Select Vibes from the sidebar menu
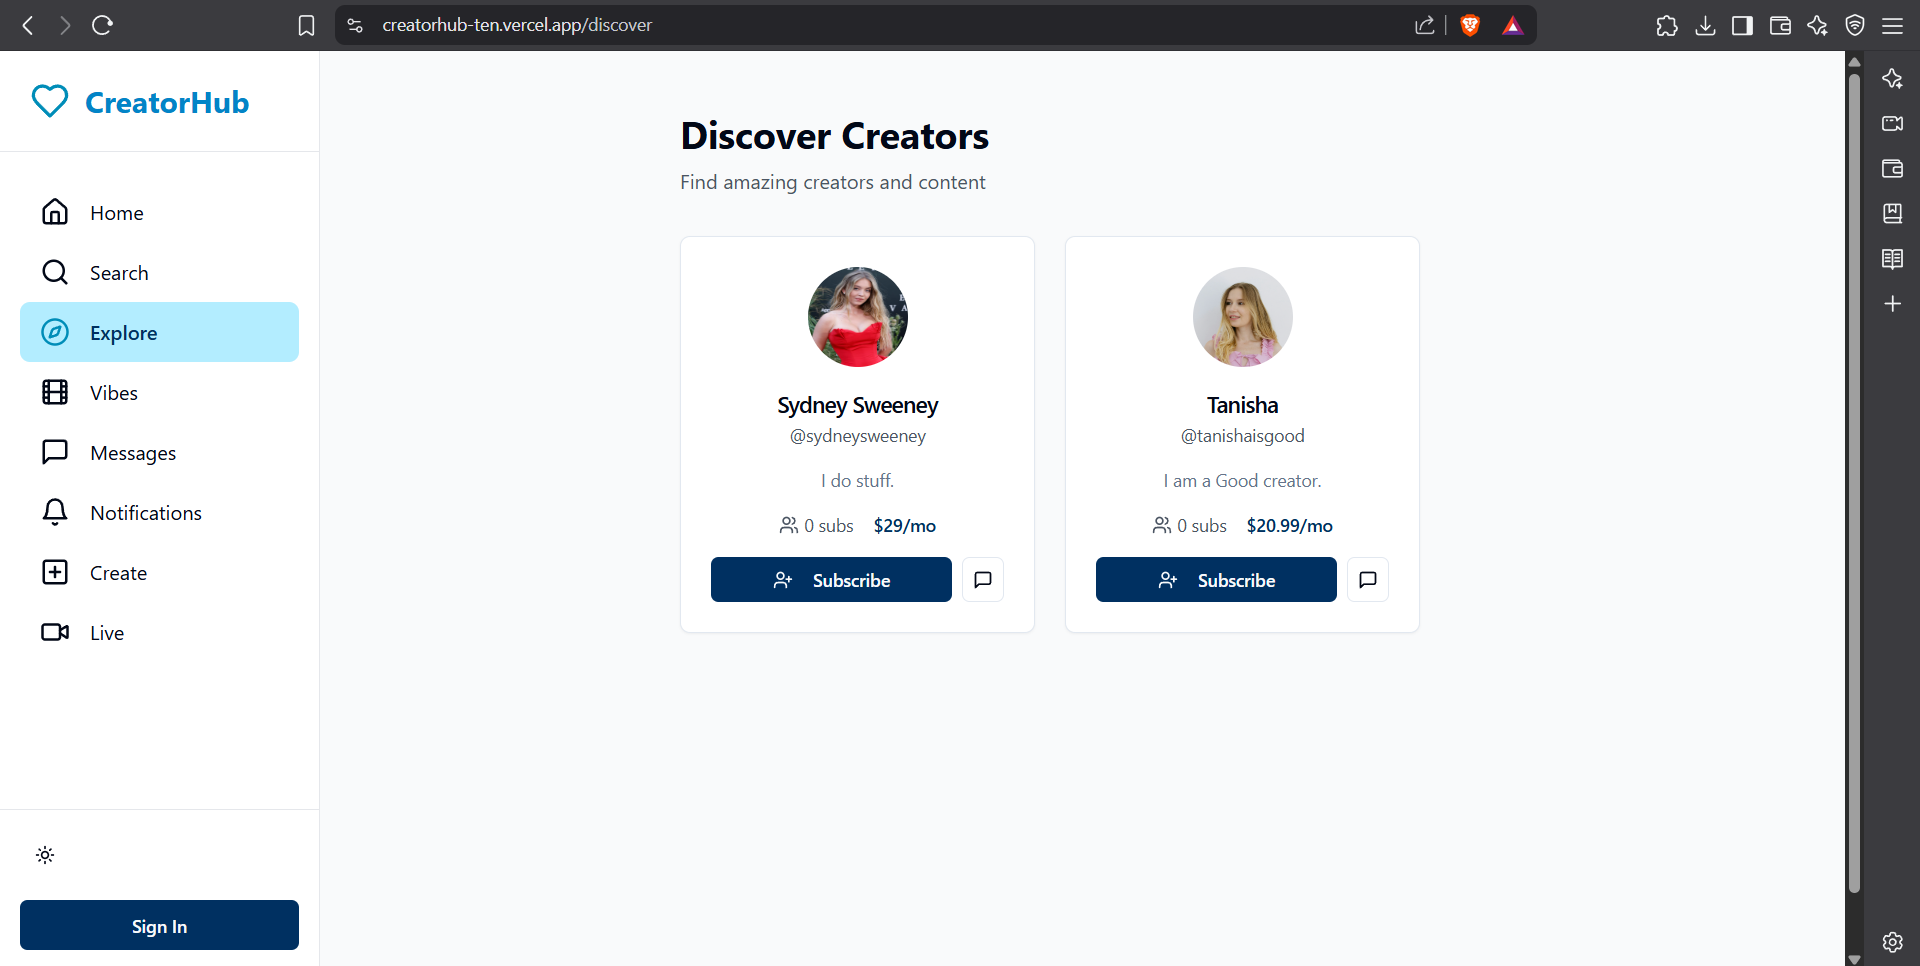This screenshot has width=1920, height=966. coord(113,392)
